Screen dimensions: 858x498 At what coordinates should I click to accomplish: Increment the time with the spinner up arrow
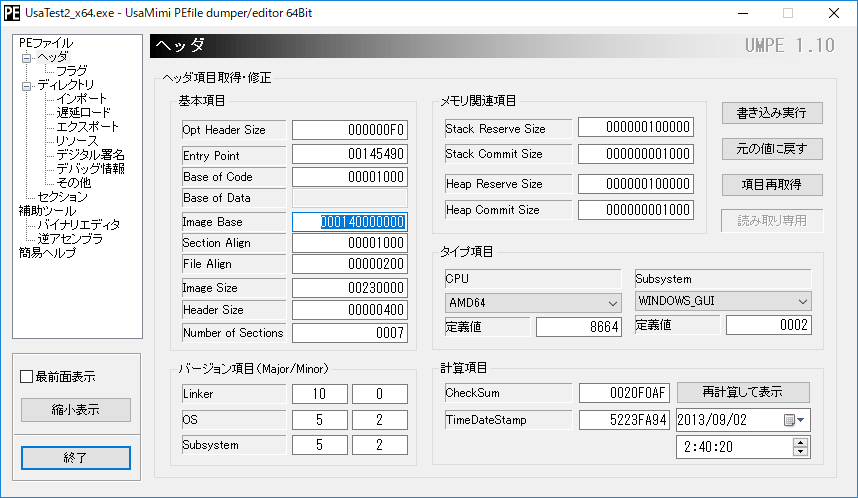(799, 442)
